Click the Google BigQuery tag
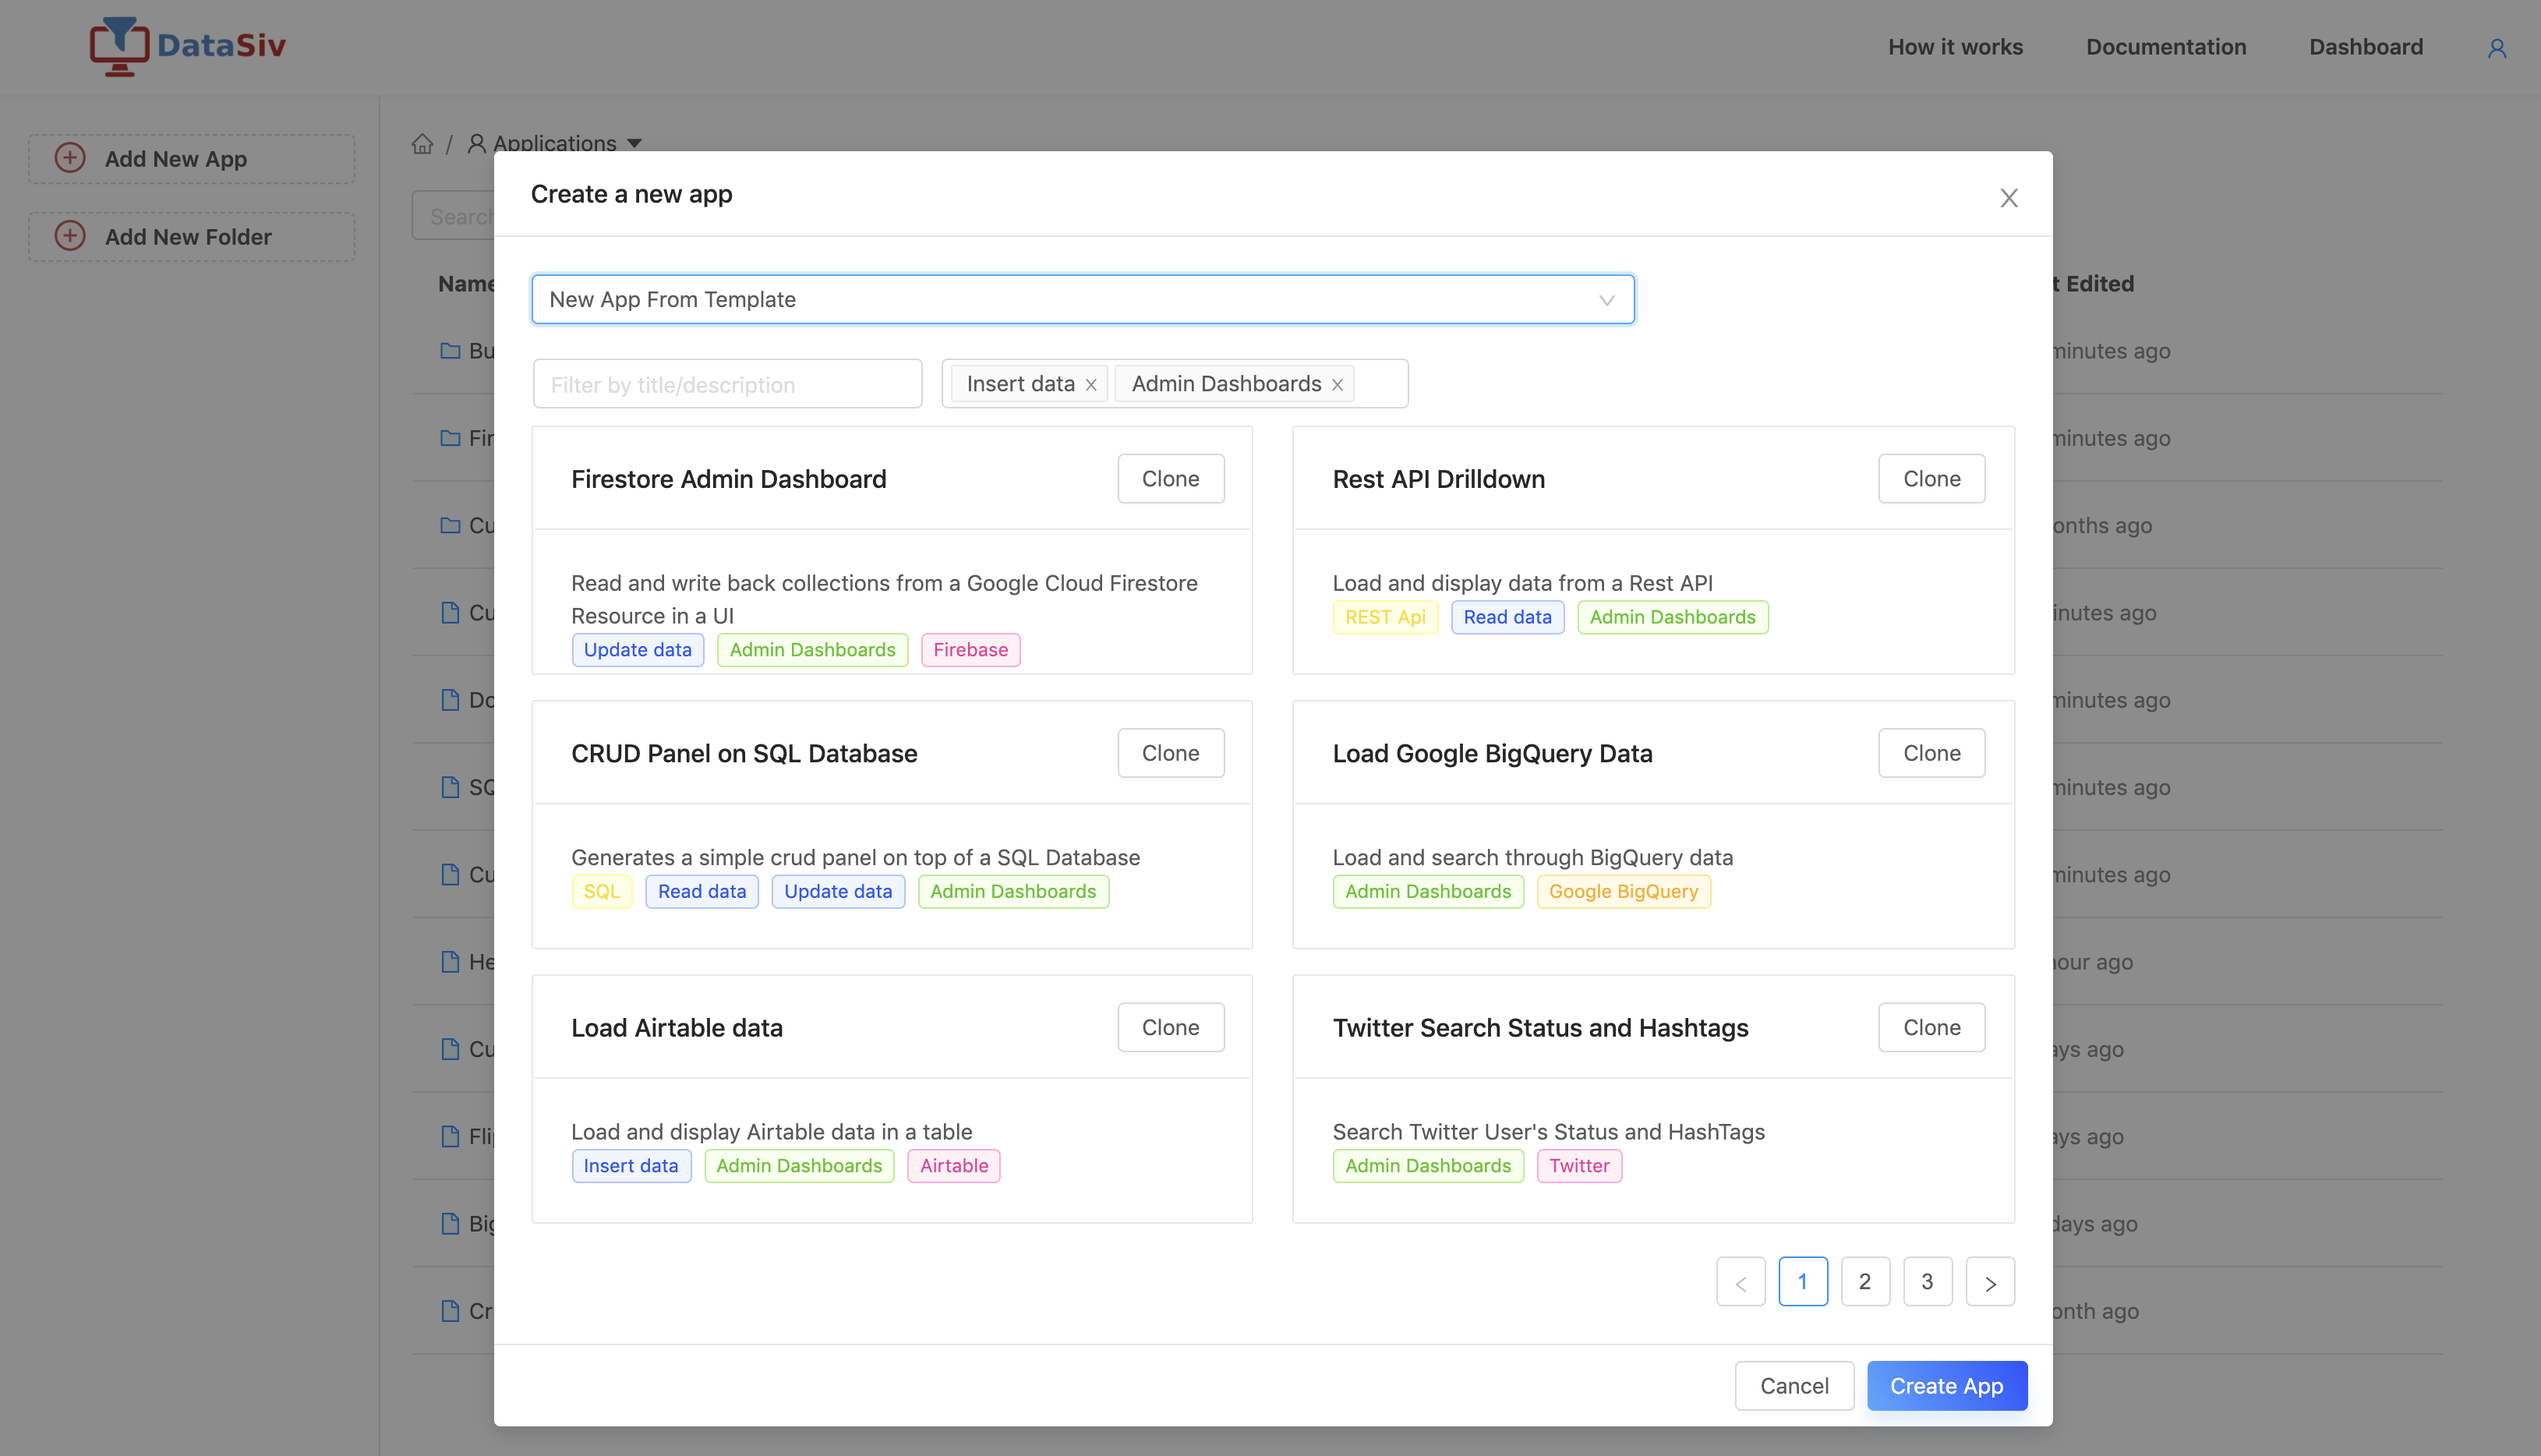The height and width of the screenshot is (1456, 2541). coord(1623,892)
